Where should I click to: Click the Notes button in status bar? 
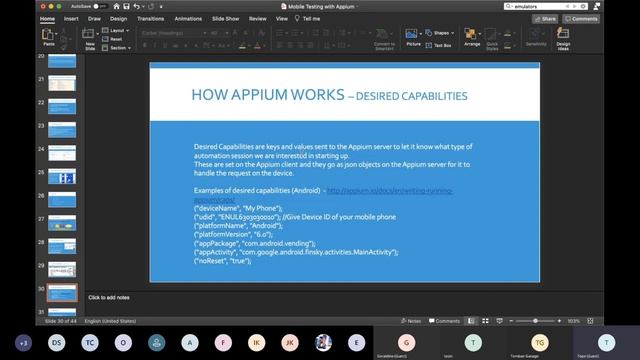coord(411,321)
